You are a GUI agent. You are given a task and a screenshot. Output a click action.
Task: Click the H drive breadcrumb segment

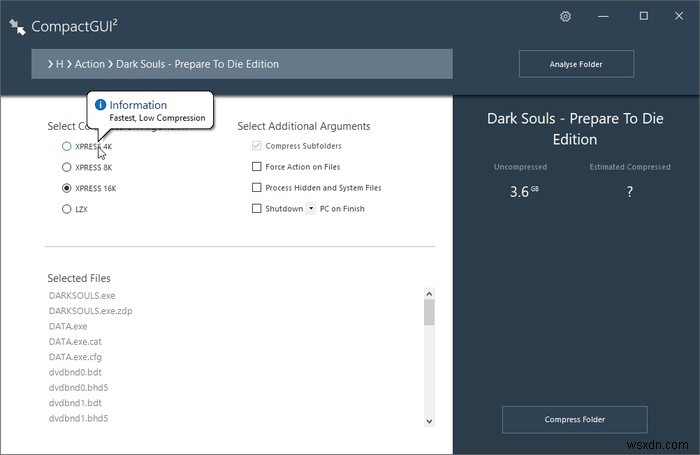pyautogui.click(x=59, y=64)
